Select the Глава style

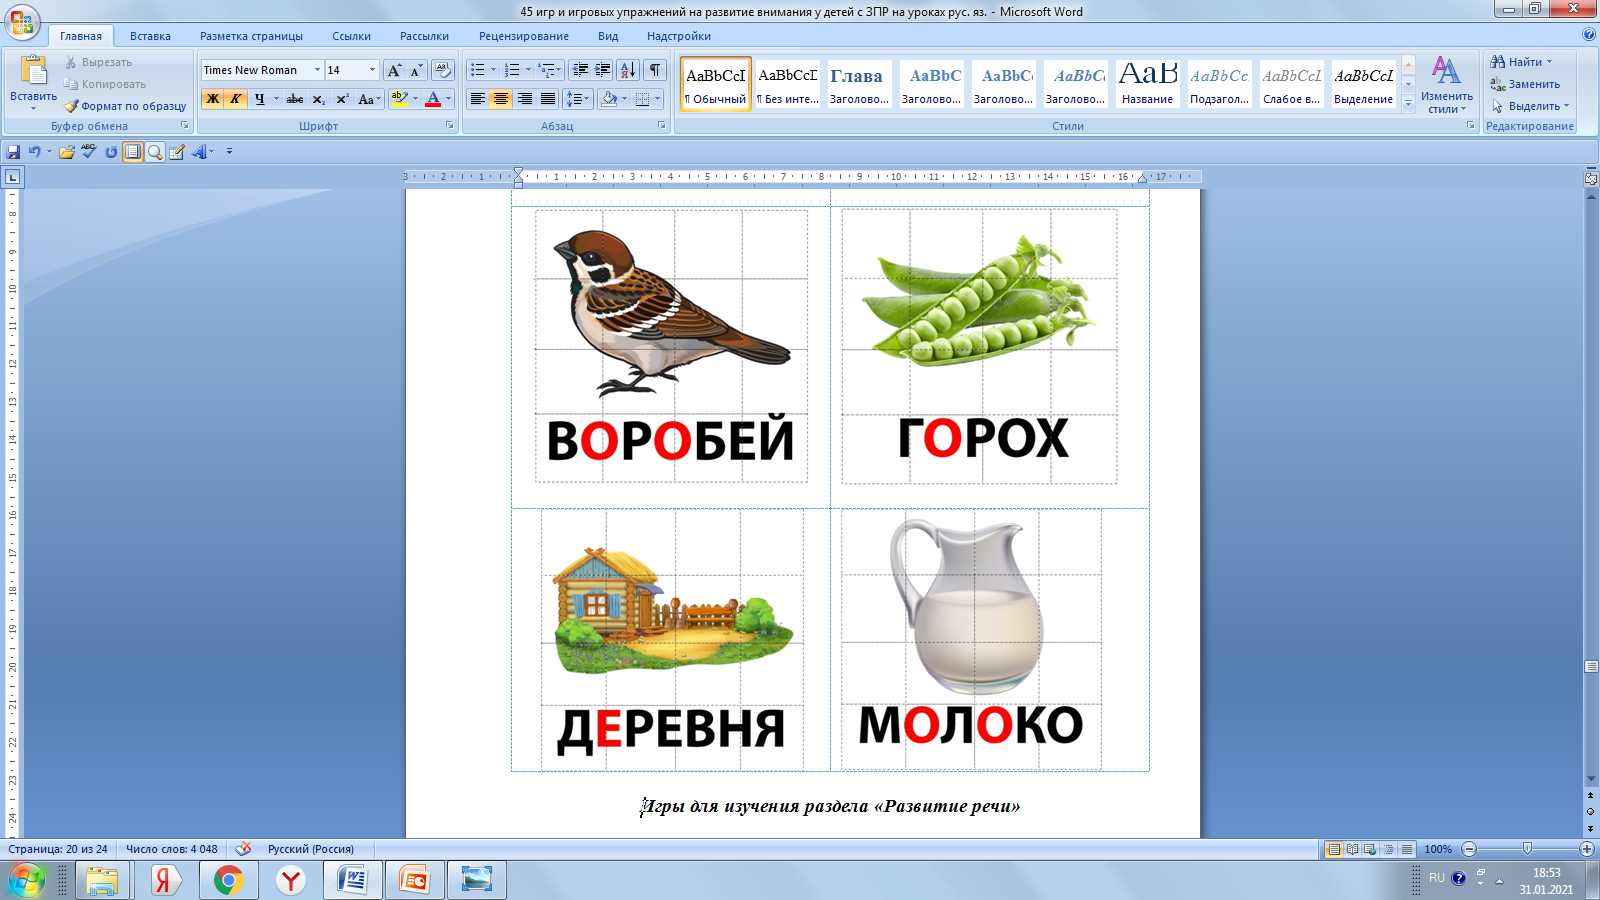tap(859, 84)
